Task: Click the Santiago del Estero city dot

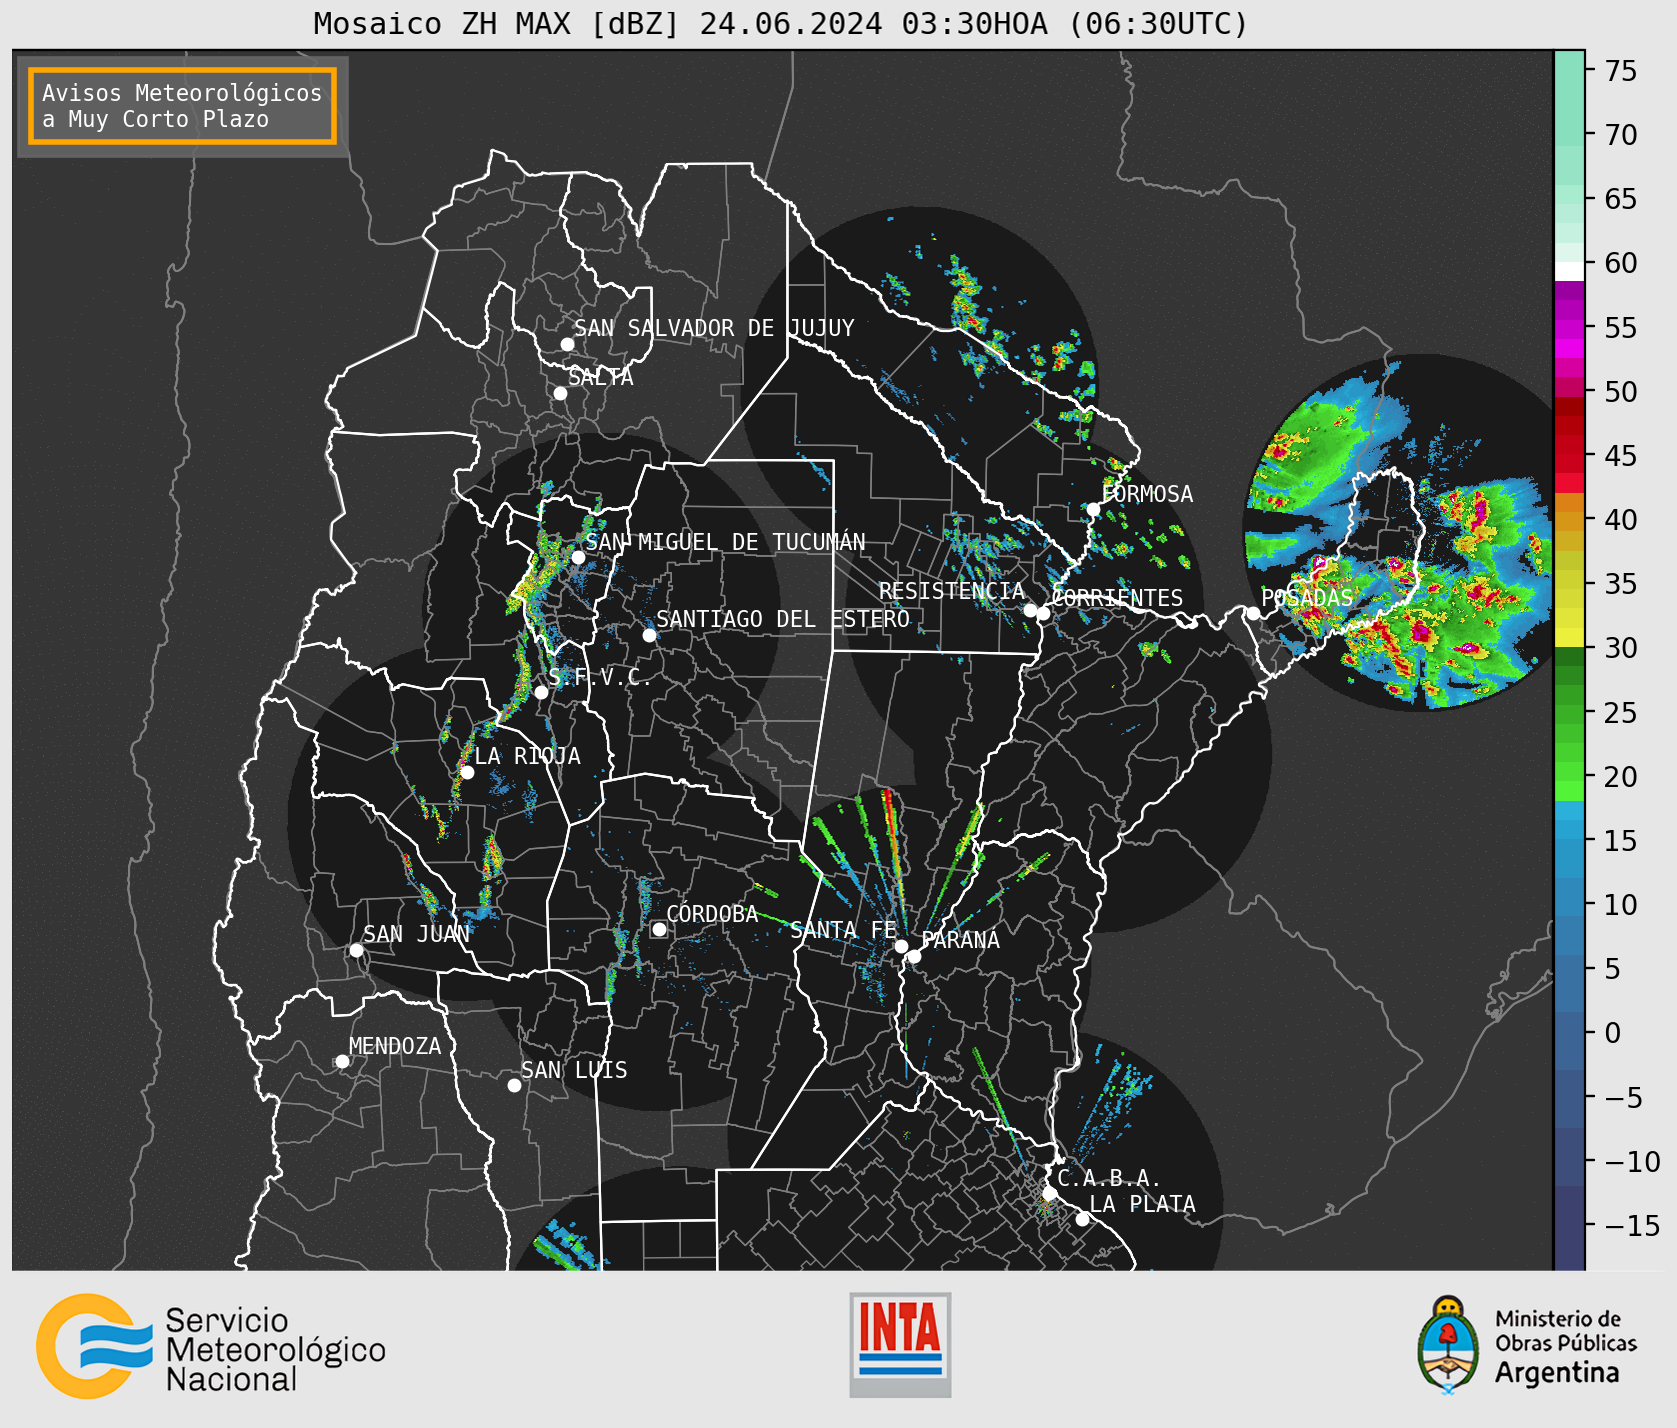Action: click(649, 635)
